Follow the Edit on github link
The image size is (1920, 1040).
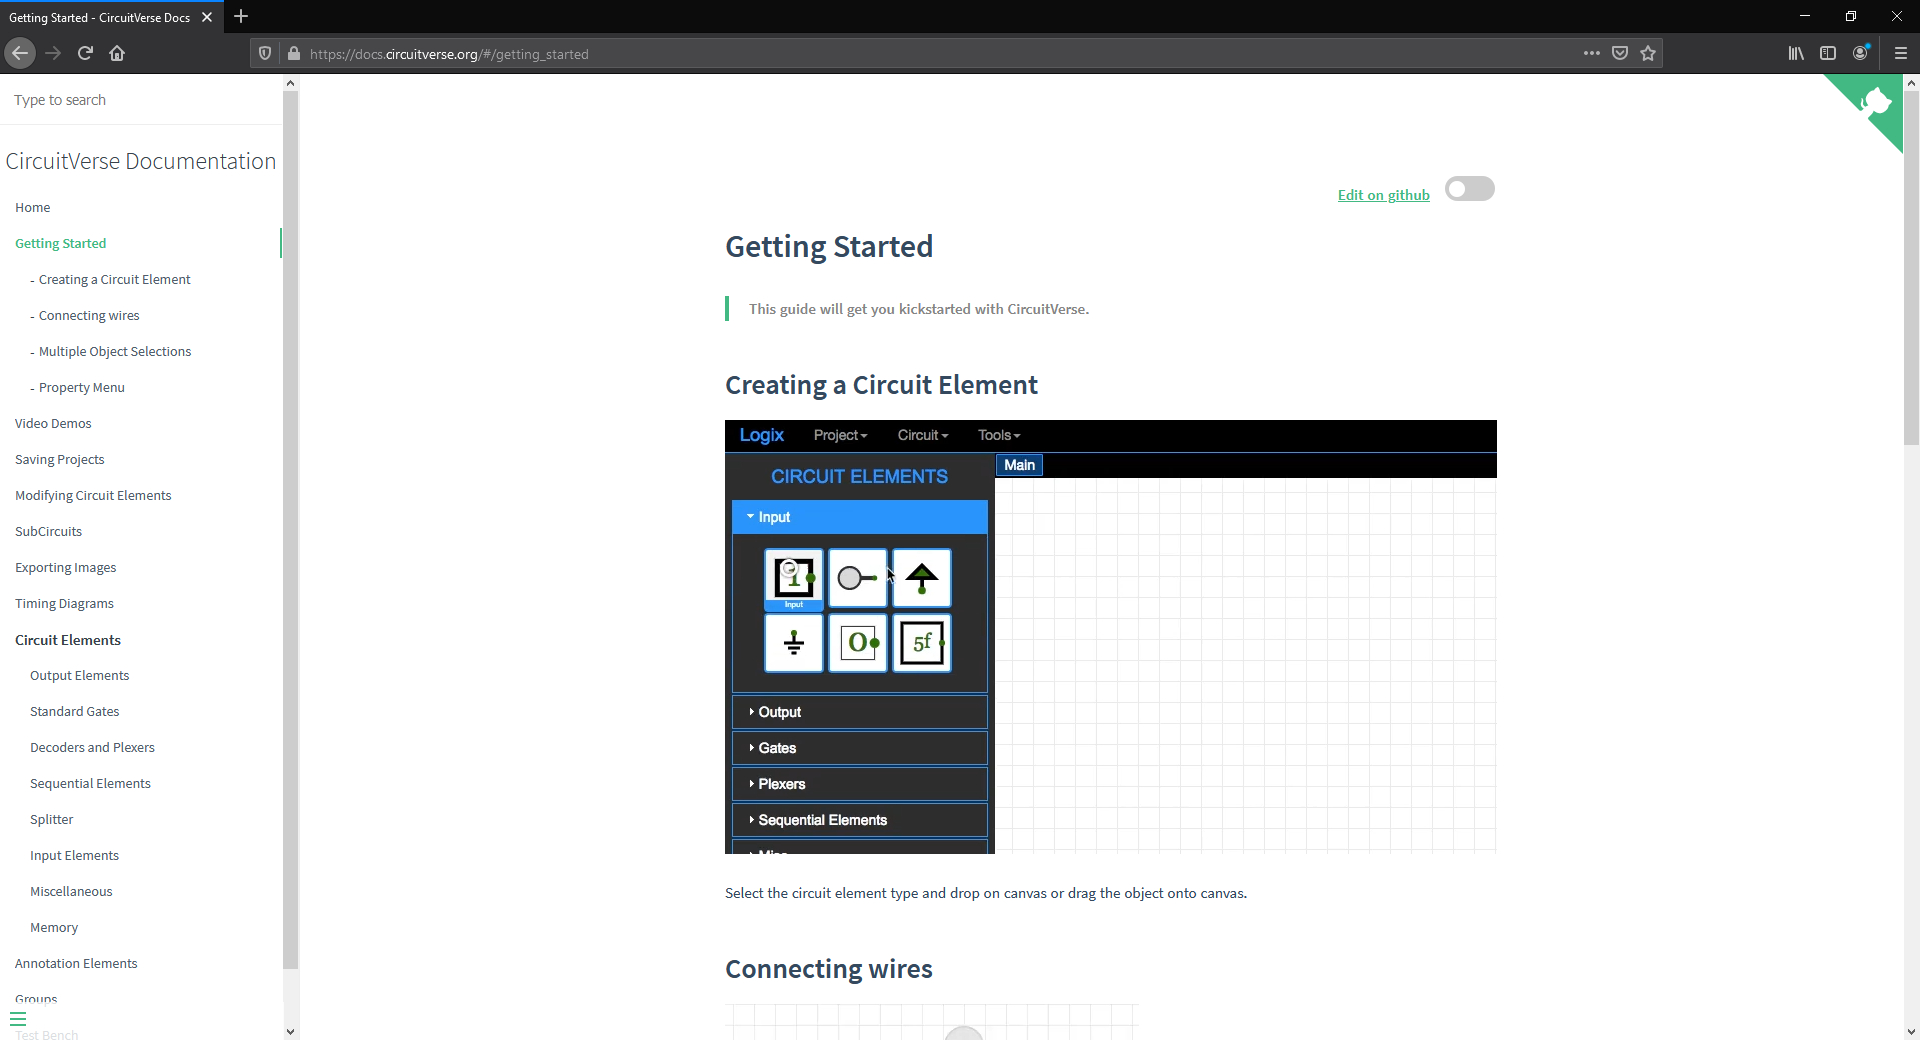tap(1383, 194)
